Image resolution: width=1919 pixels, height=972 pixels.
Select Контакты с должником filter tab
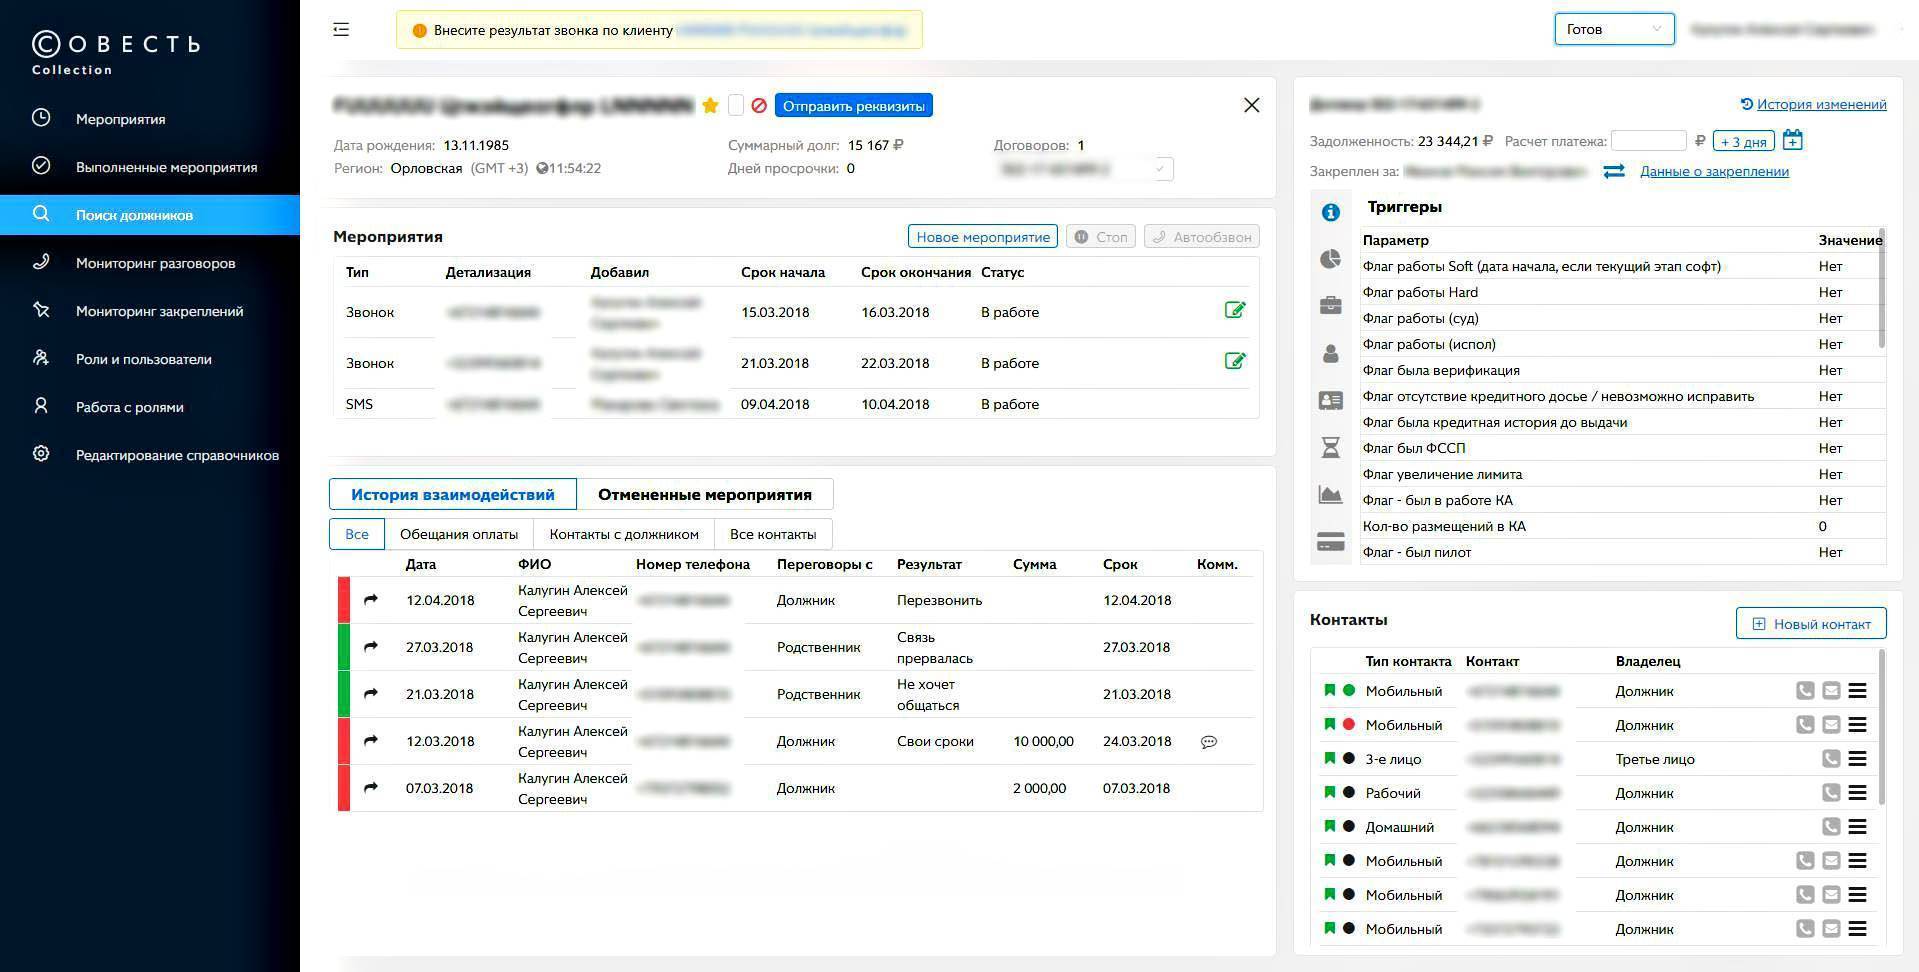(624, 534)
